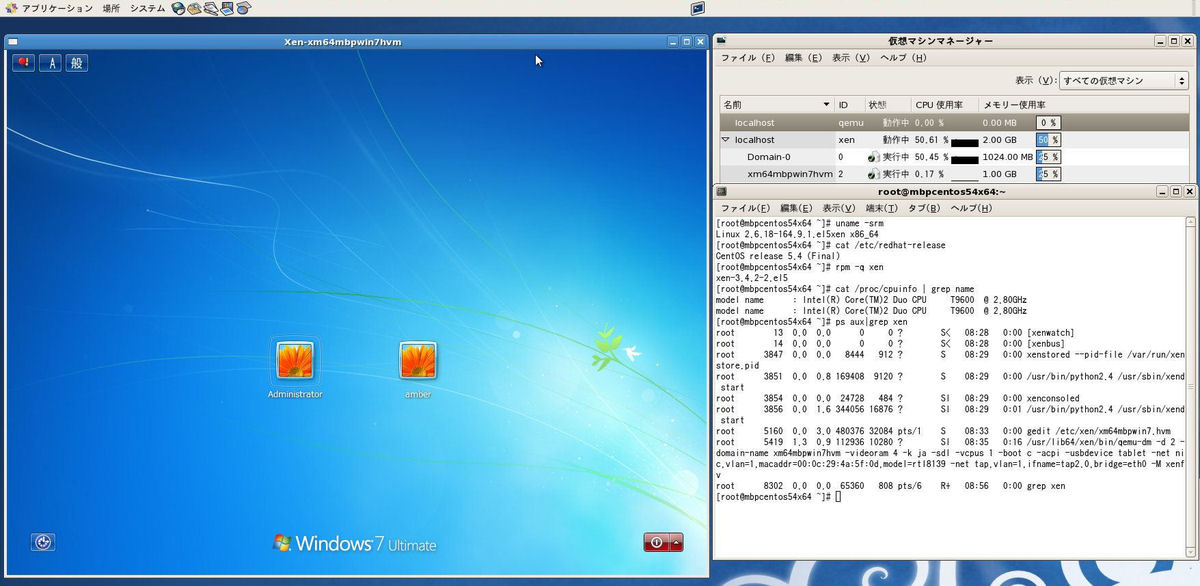The width and height of the screenshot is (1200, 586).
Task: Click the running status icon for xm64mbpwin7hvm
Action: 873,174
